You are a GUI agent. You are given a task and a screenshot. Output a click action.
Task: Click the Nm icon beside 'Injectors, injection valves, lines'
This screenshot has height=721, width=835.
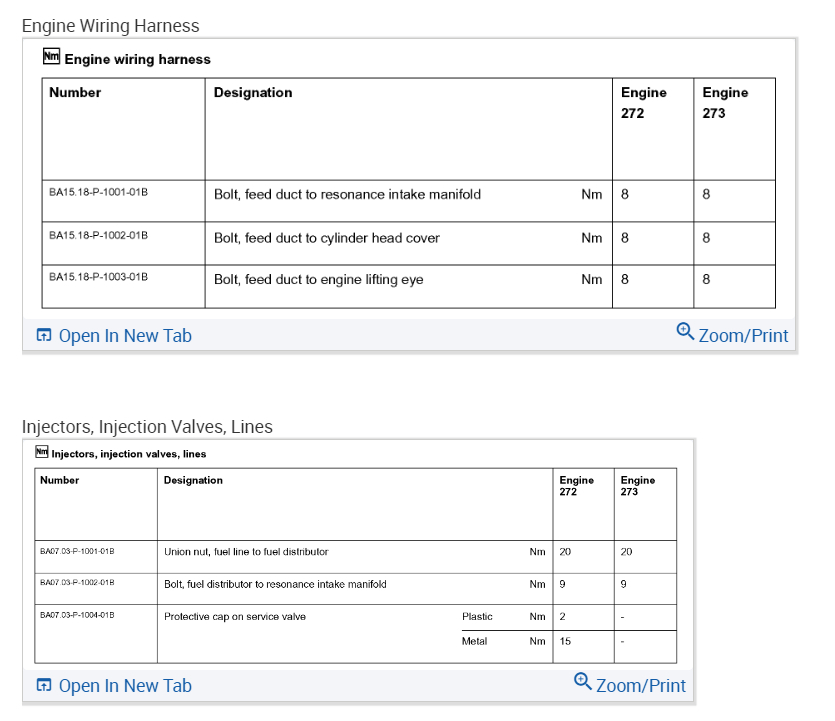point(41,452)
